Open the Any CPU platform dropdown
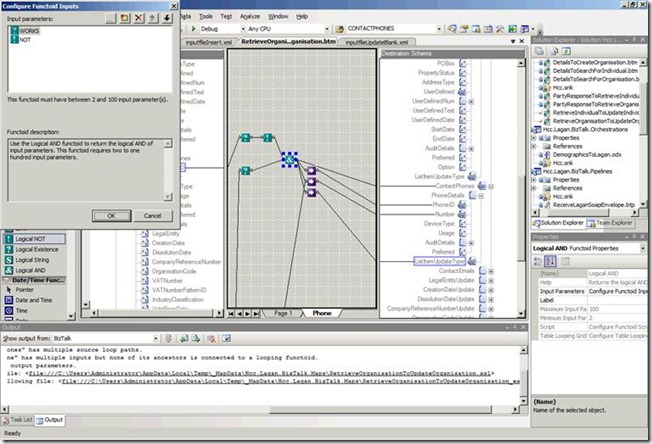 (327, 29)
